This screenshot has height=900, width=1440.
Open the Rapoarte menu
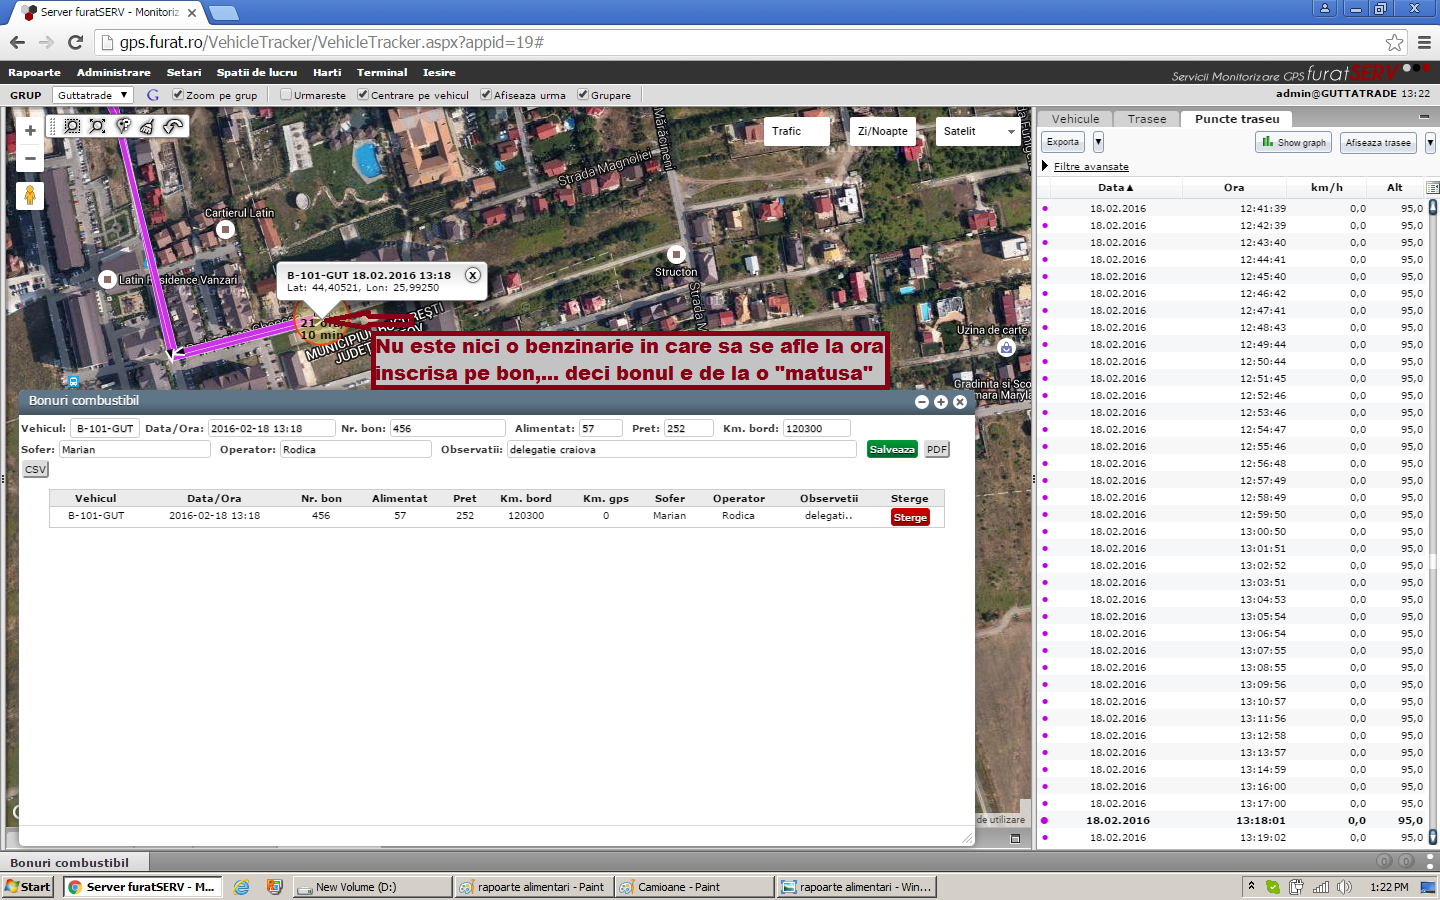pyautogui.click(x=34, y=72)
